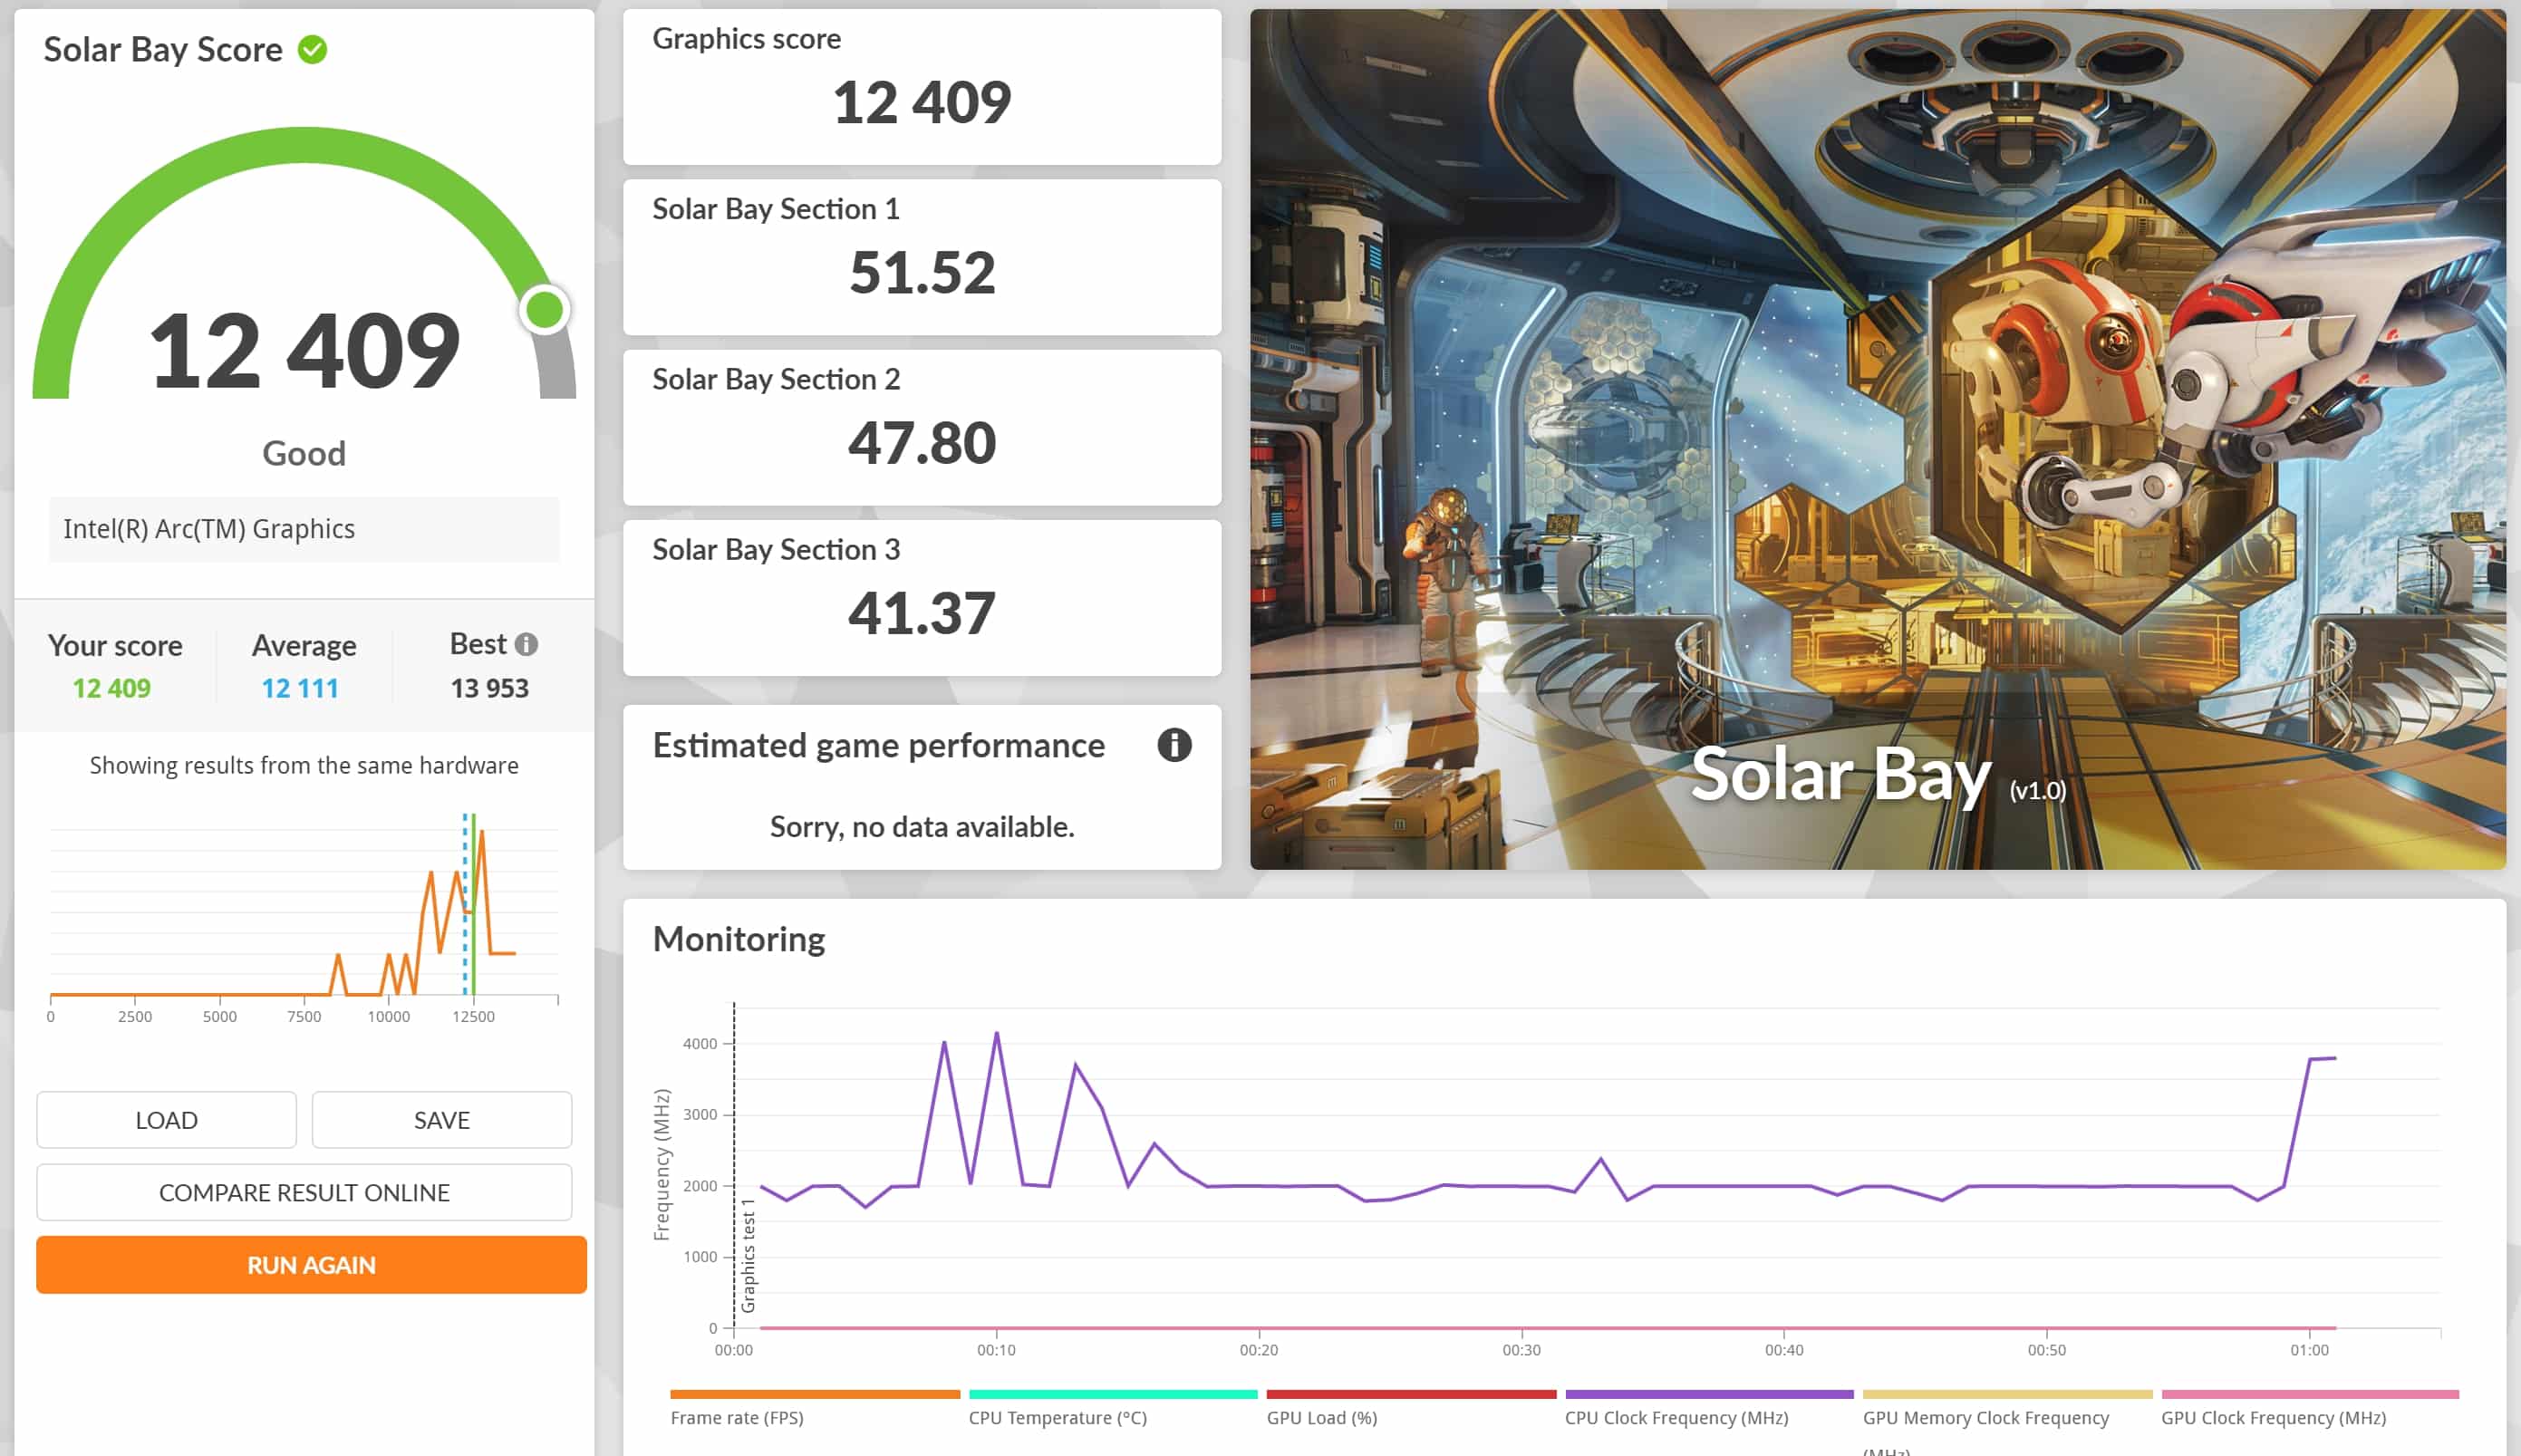Screen dimensions: 2521x1456
Task: Click COMPARE RESULT ONLINE button
Action: pyautogui.click(x=304, y=1192)
